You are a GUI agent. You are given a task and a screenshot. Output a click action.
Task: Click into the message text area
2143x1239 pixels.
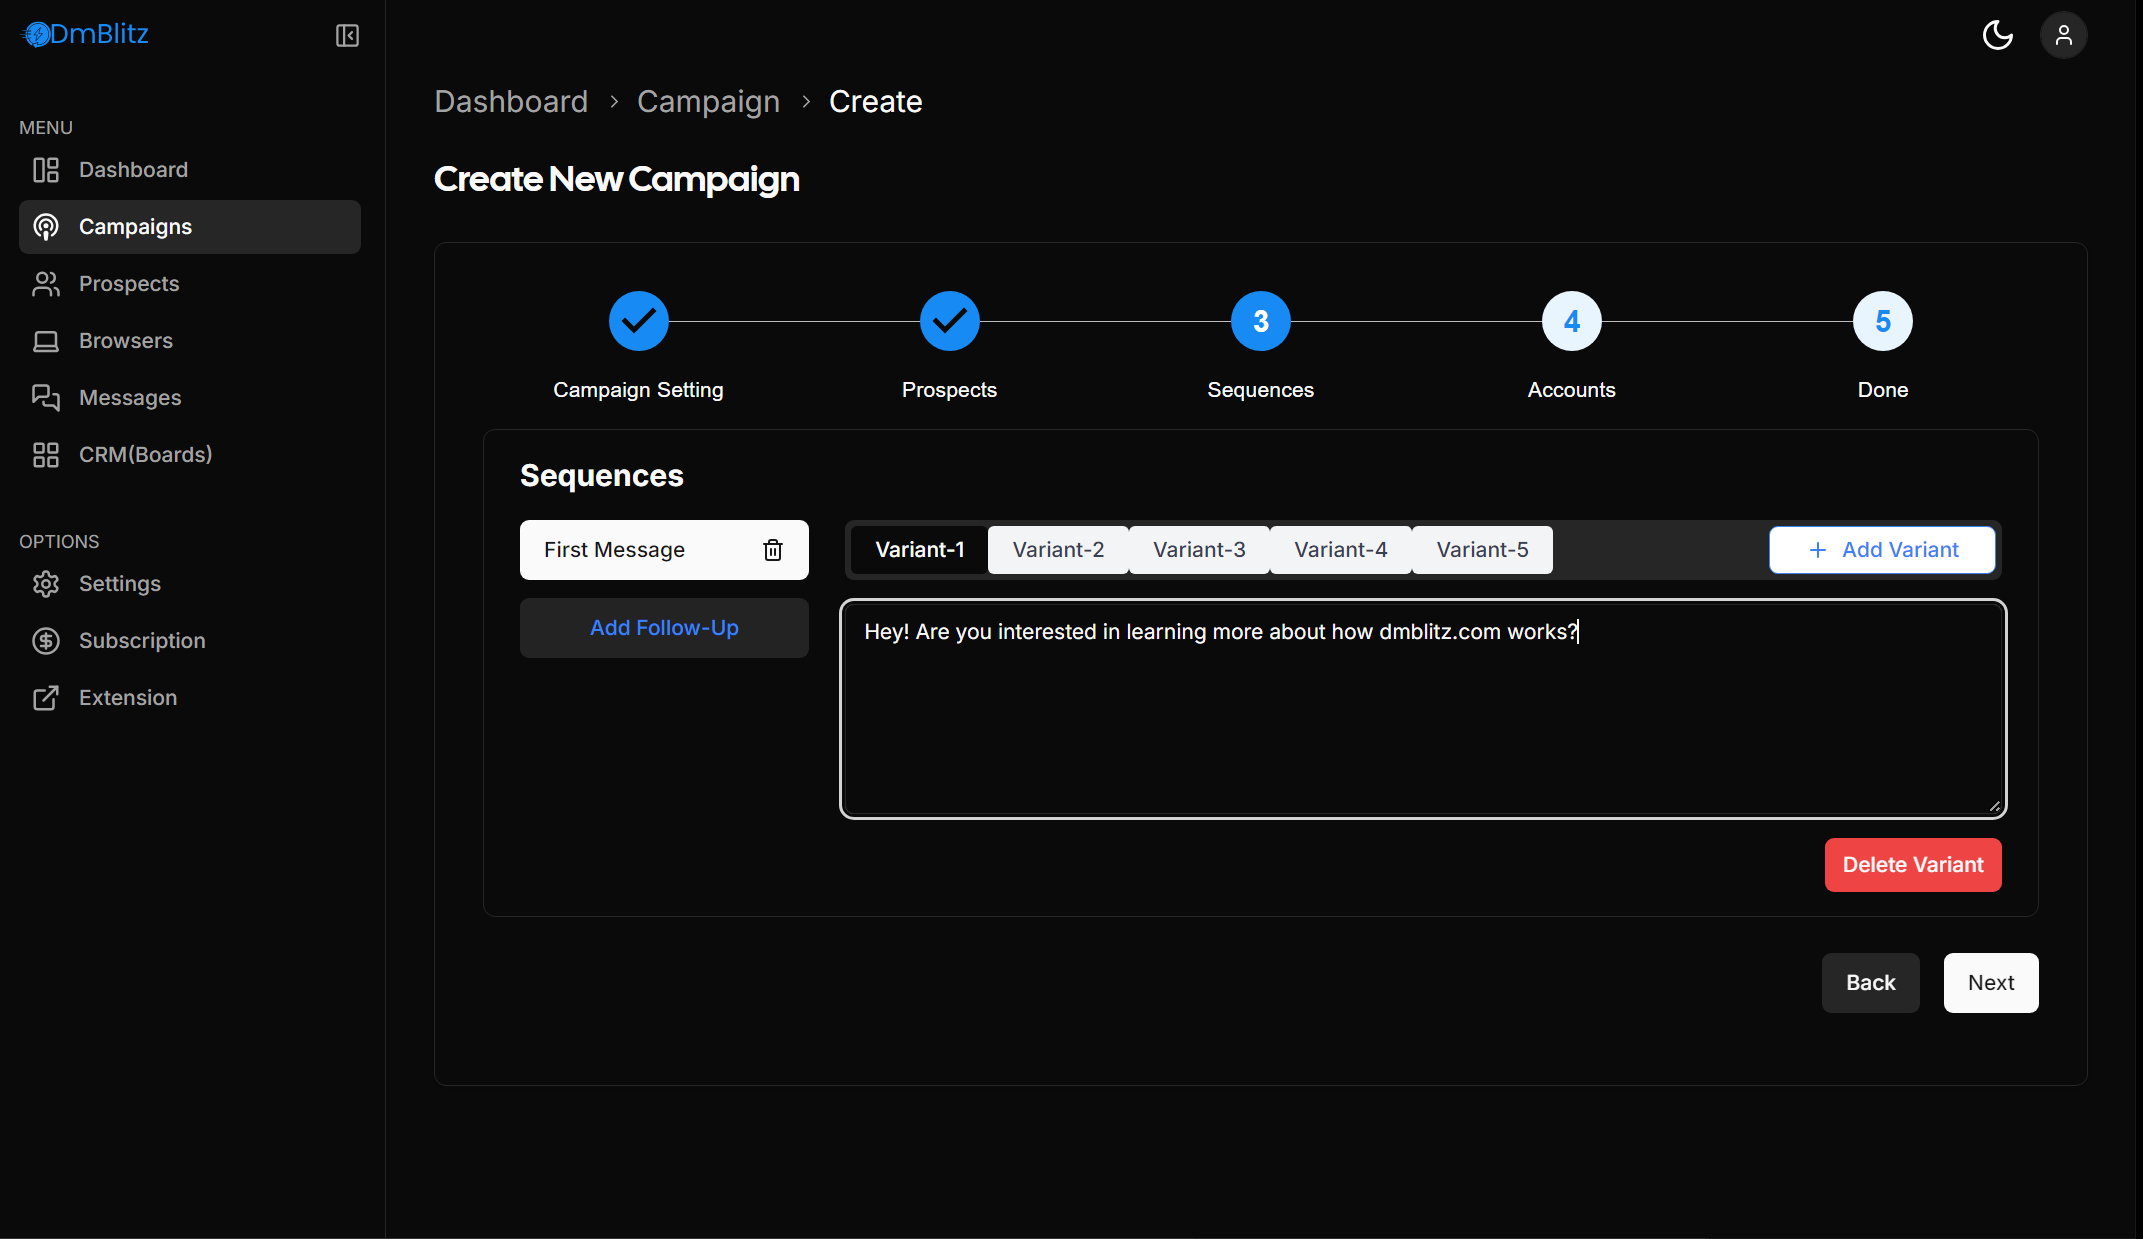(1423, 709)
